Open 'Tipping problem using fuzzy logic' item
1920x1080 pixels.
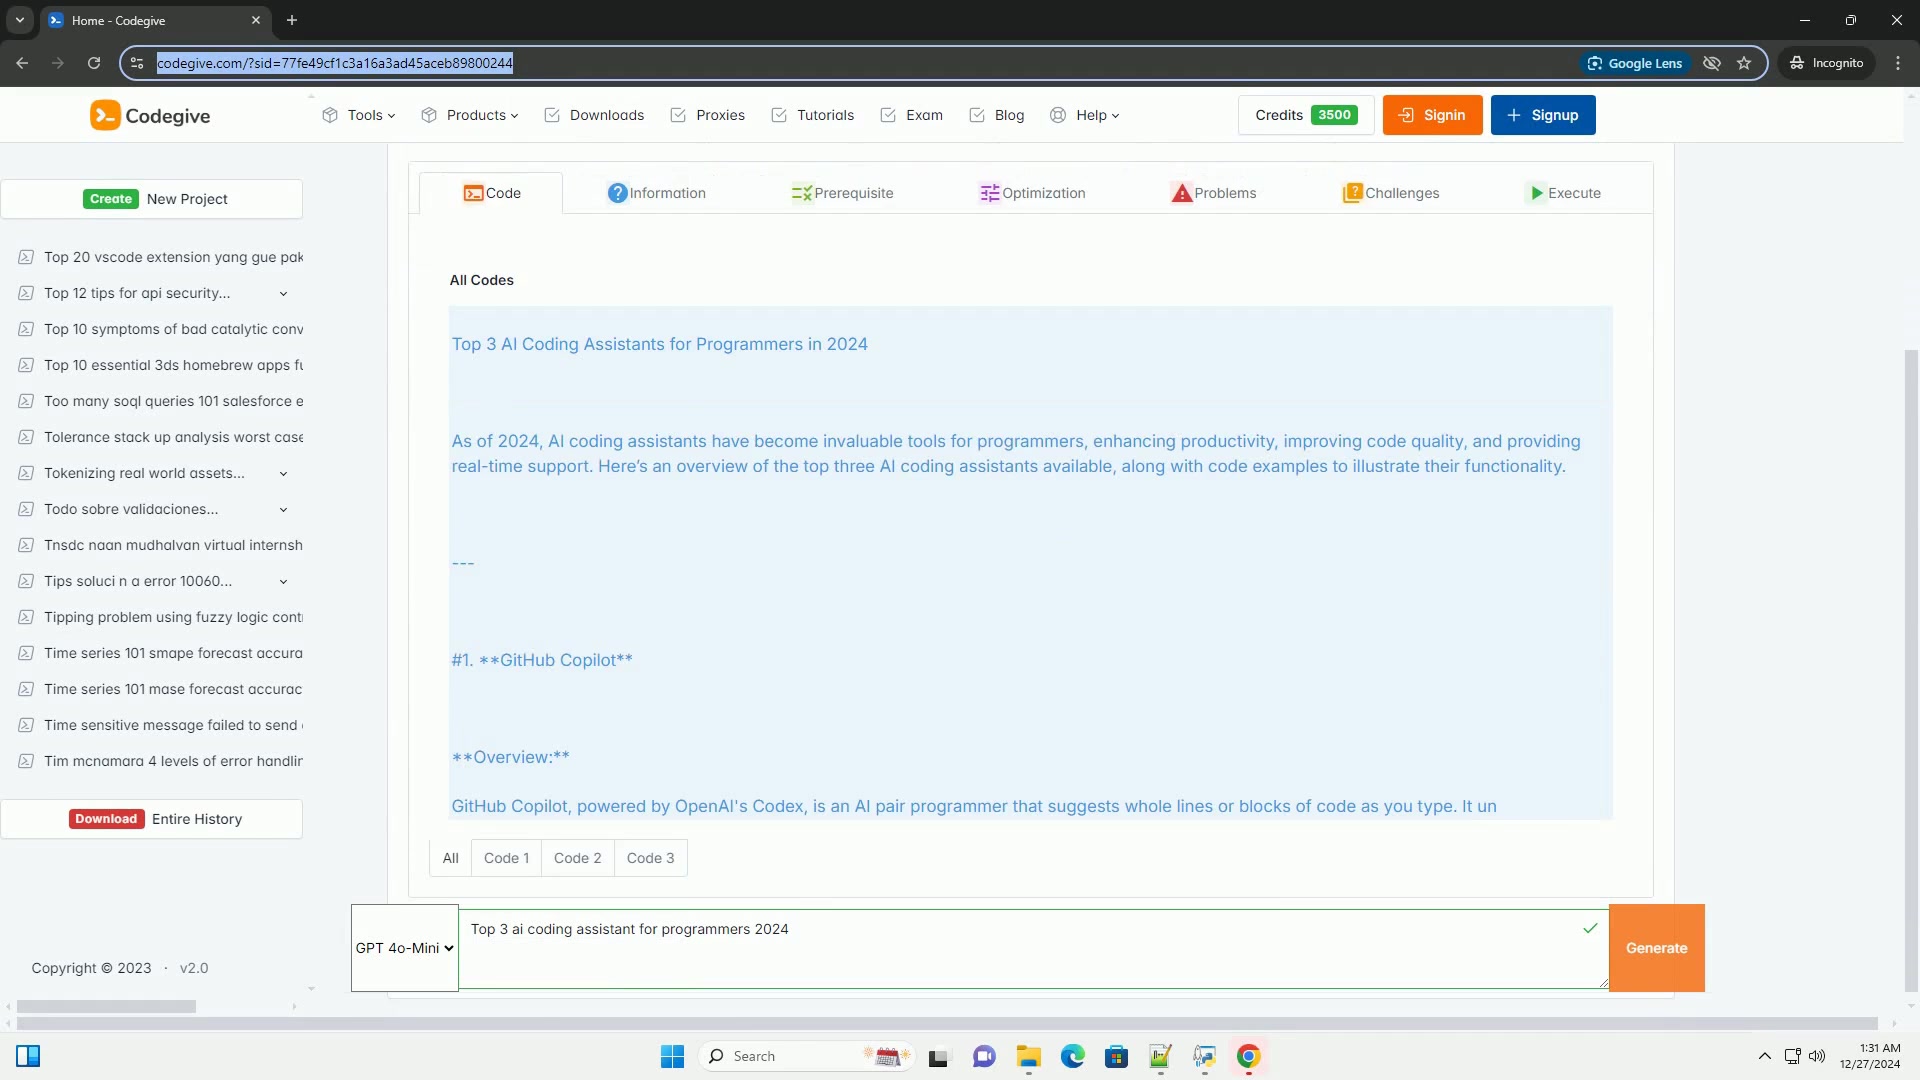coord(161,617)
